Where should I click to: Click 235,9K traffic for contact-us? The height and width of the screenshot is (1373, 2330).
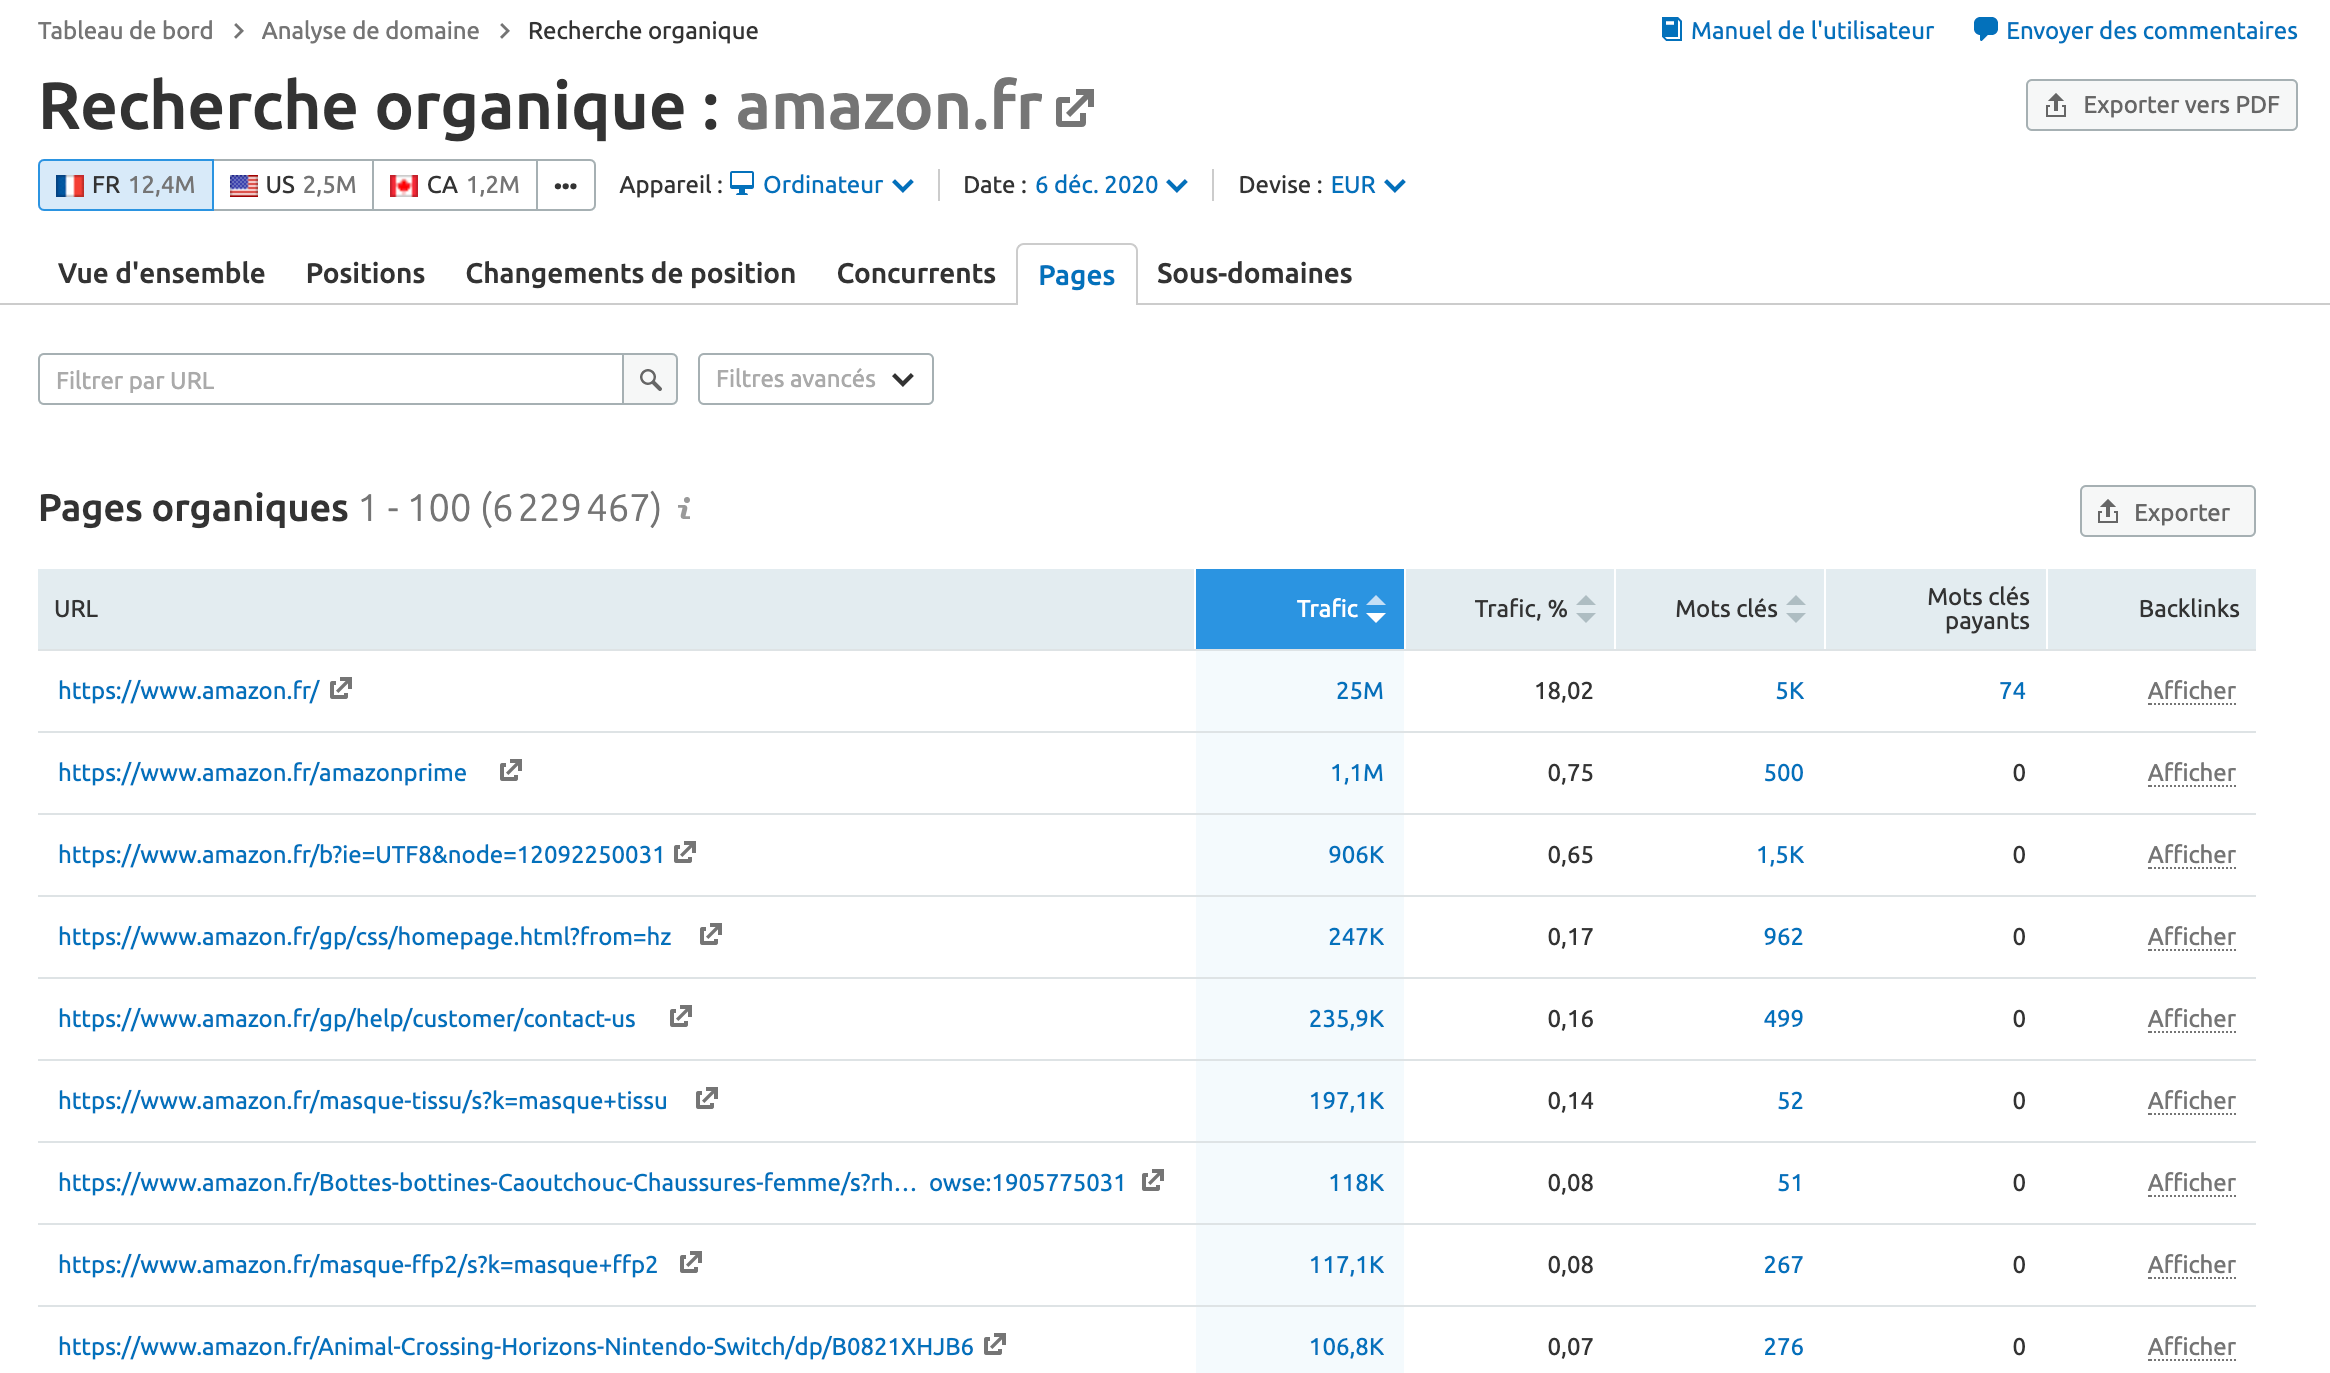[x=1346, y=1018]
